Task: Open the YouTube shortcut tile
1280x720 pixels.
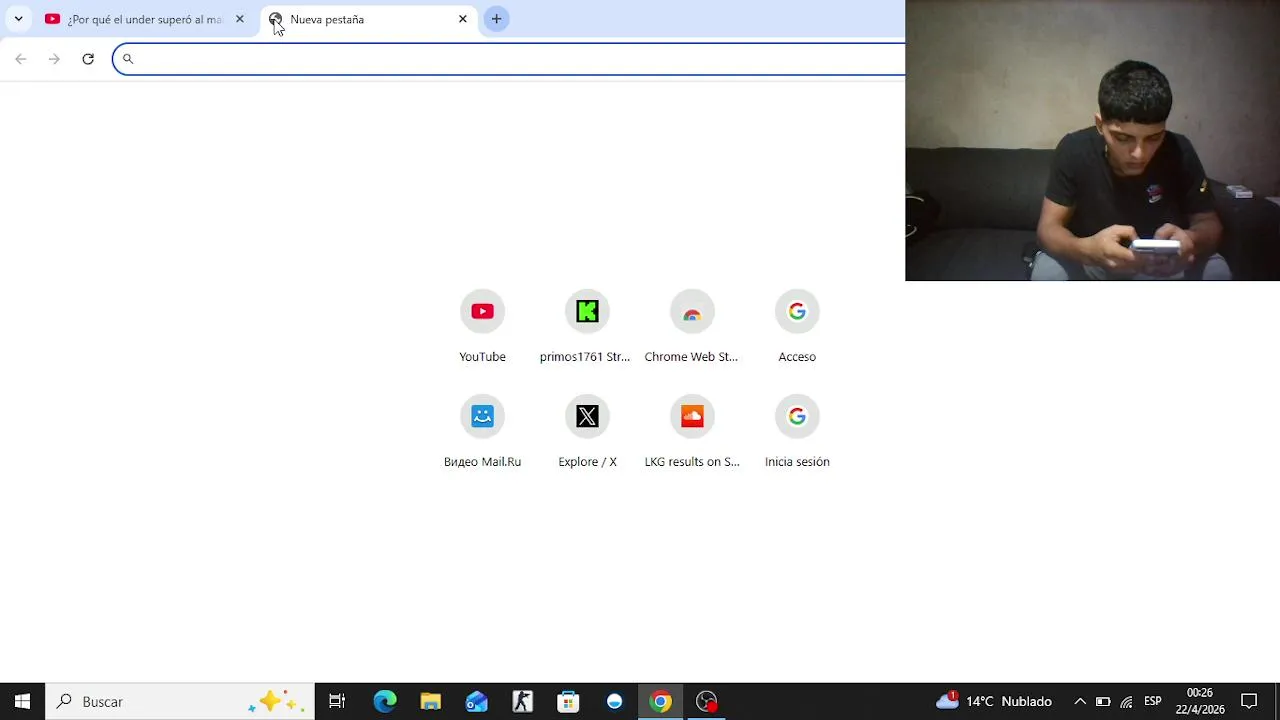Action: pyautogui.click(x=482, y=328)
